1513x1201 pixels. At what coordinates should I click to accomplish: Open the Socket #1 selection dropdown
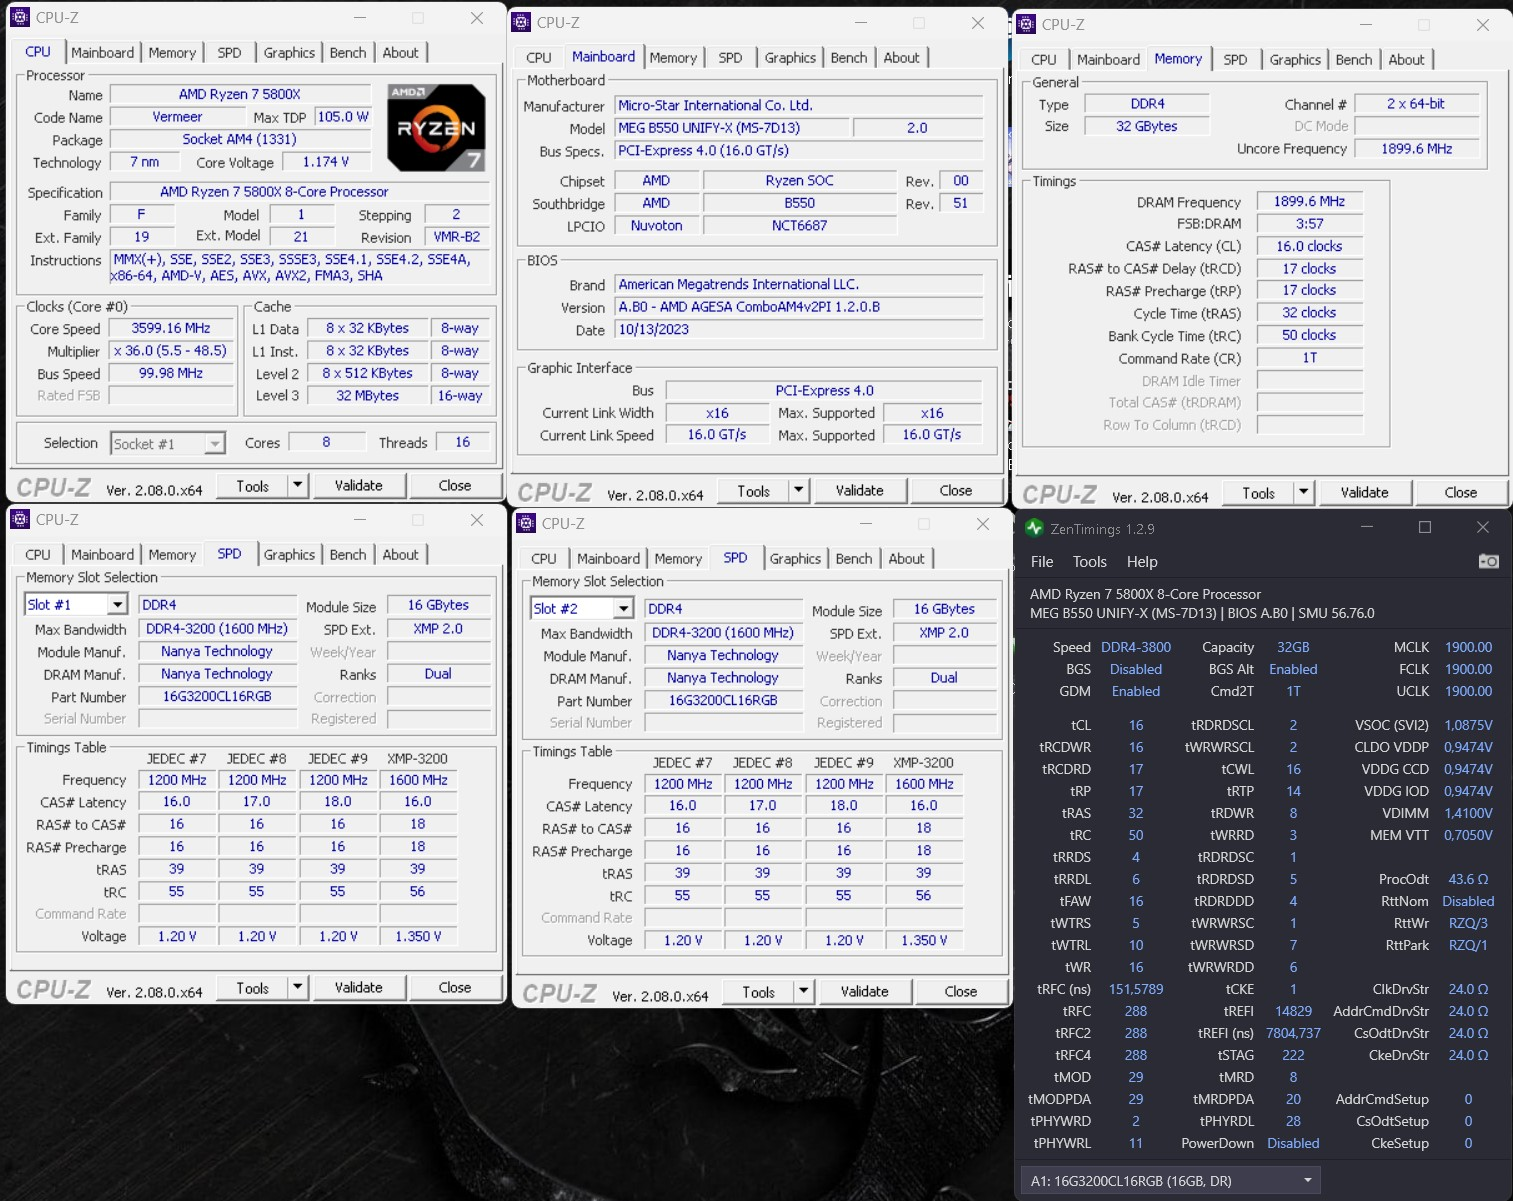214,443
